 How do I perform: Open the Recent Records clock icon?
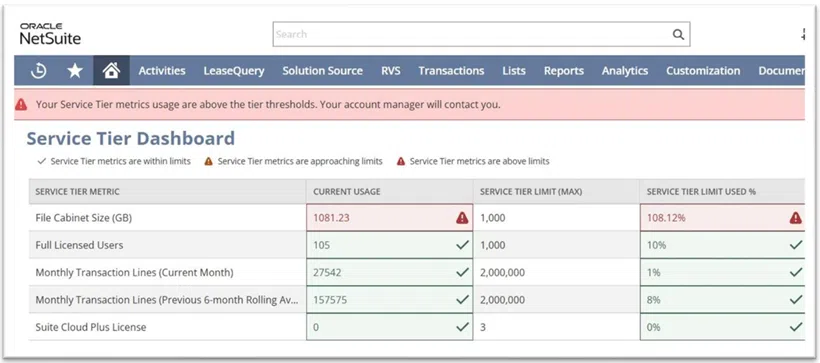click(x=38, y=71)
